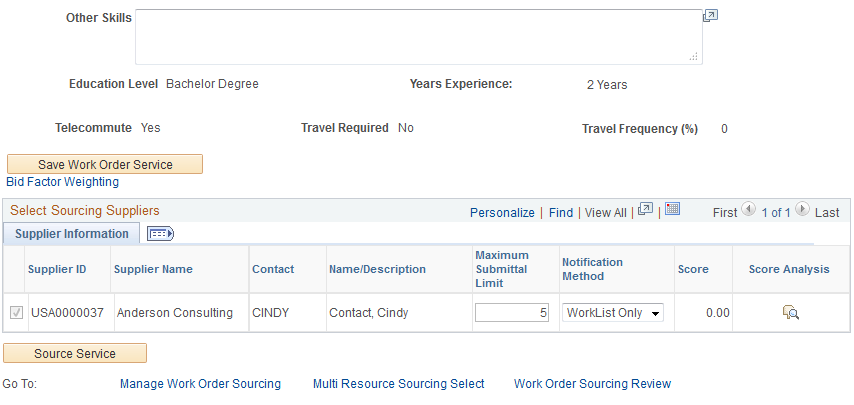Open Work Order Sourcing Review link
This screenshot has height=405, width=854.
click(592, 384)
